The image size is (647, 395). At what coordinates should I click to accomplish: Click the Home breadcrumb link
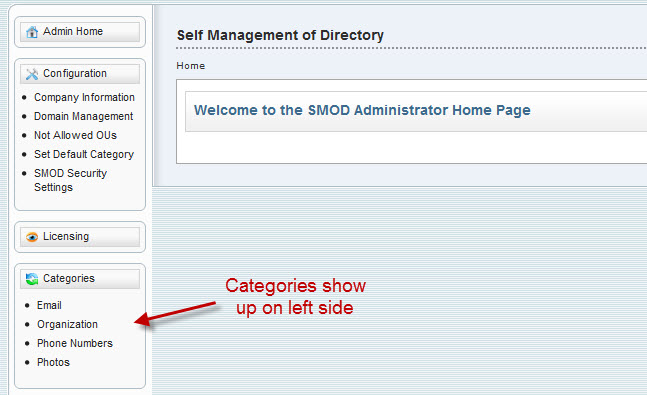(191, 66)
